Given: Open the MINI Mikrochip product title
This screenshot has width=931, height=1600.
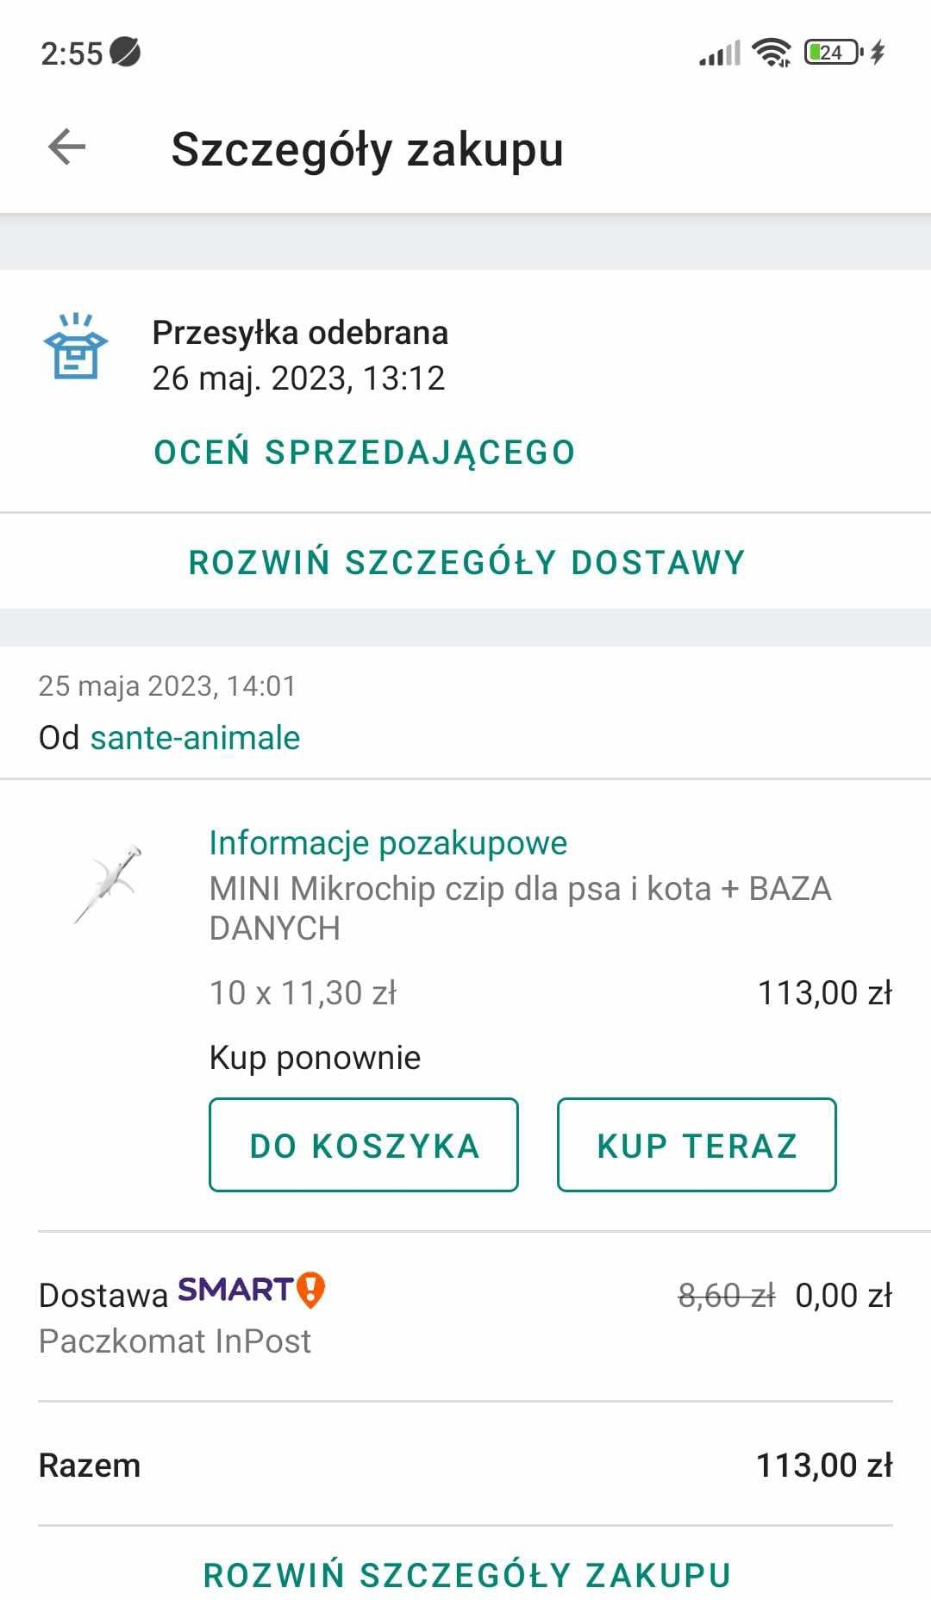Looking at the screenshot, I should (x=520, y=908).
